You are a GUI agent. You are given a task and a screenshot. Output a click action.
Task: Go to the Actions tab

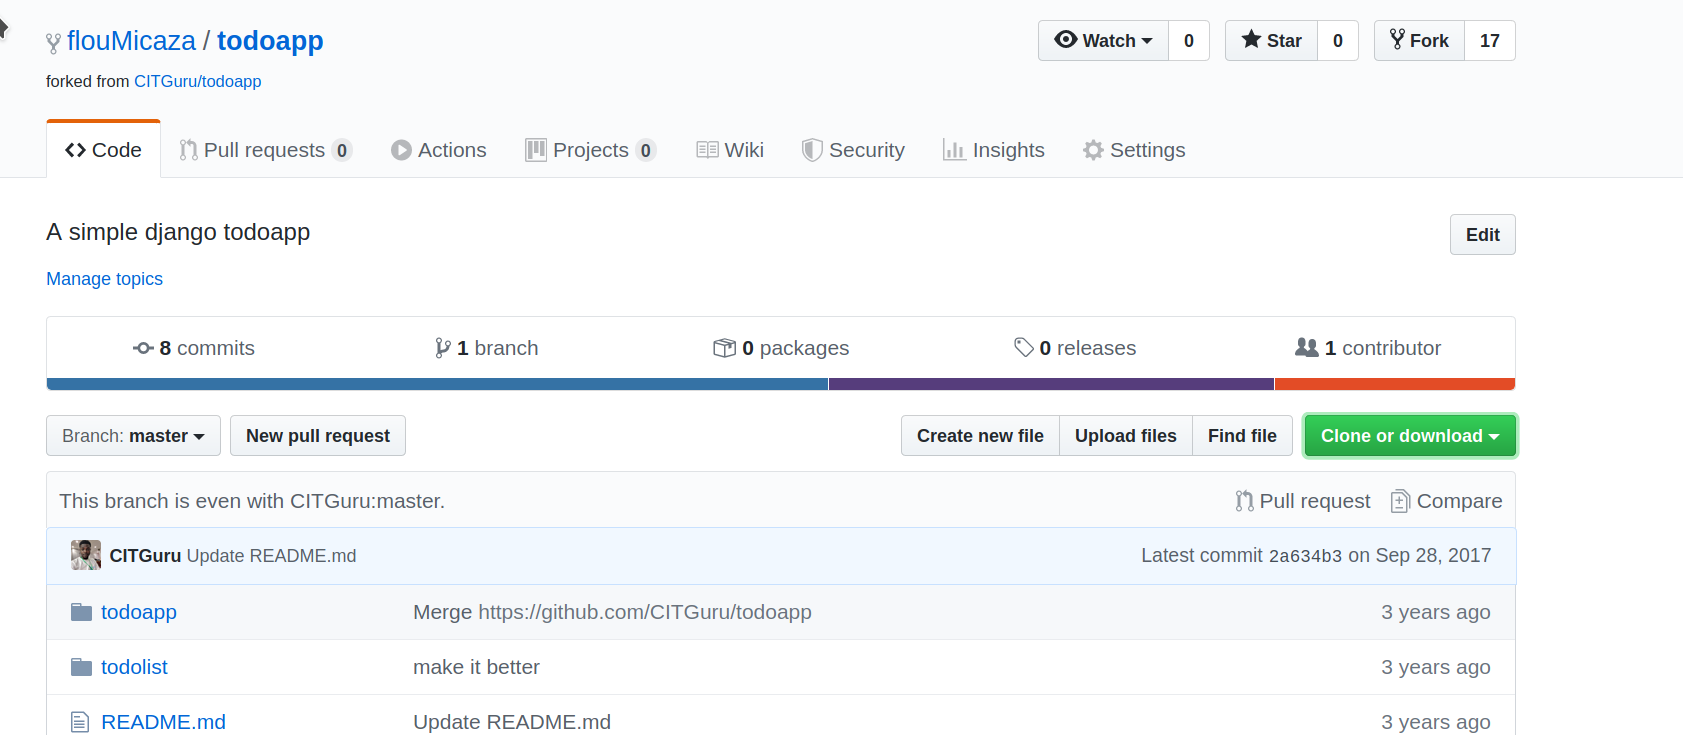[x=438, y=150]
